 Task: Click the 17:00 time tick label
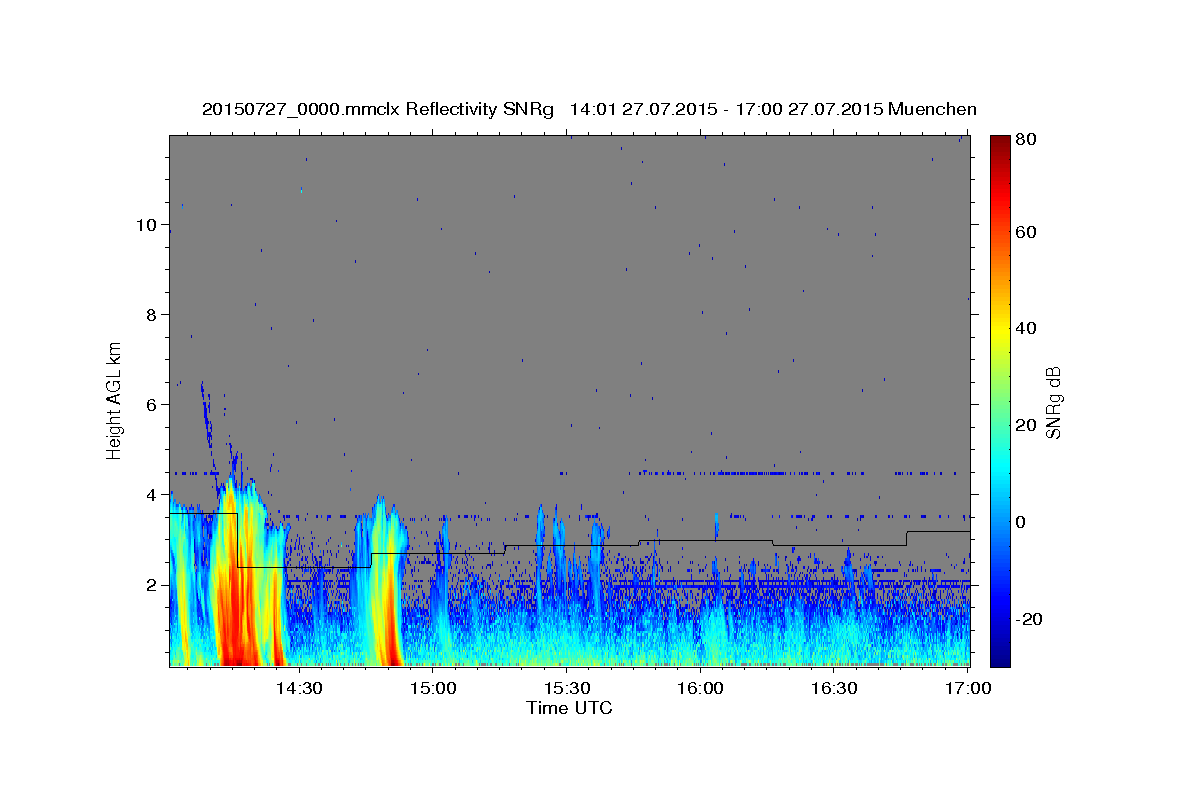click(x=968, y=688)
